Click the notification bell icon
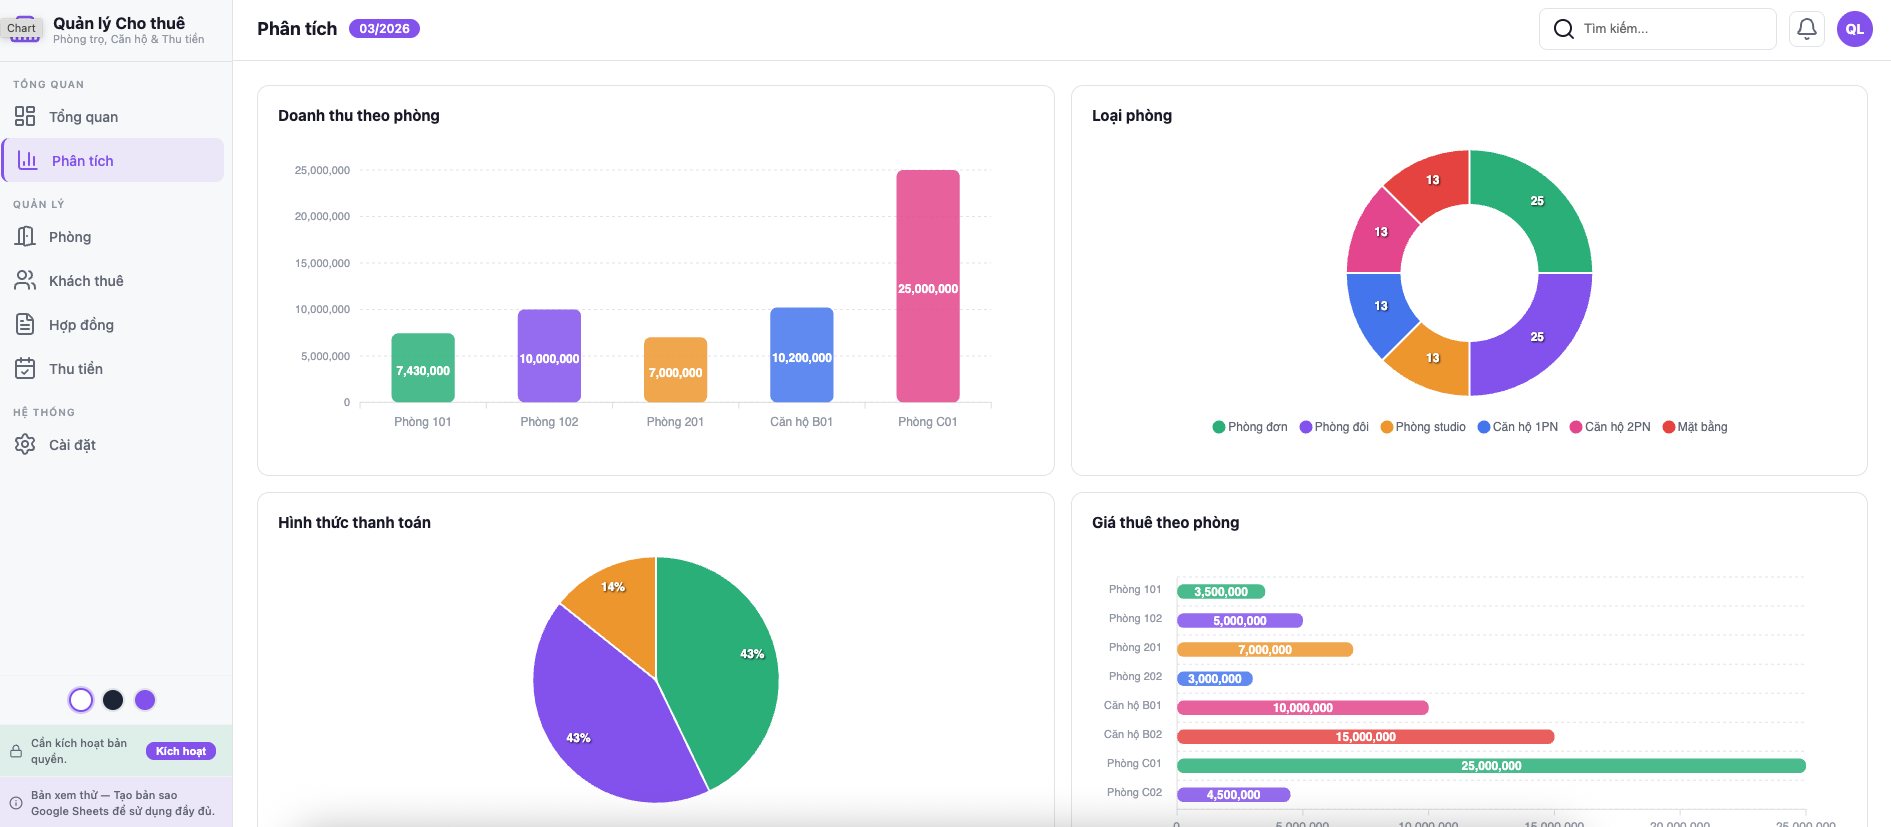This screenshot has width=1891, height=827. 1806,29
